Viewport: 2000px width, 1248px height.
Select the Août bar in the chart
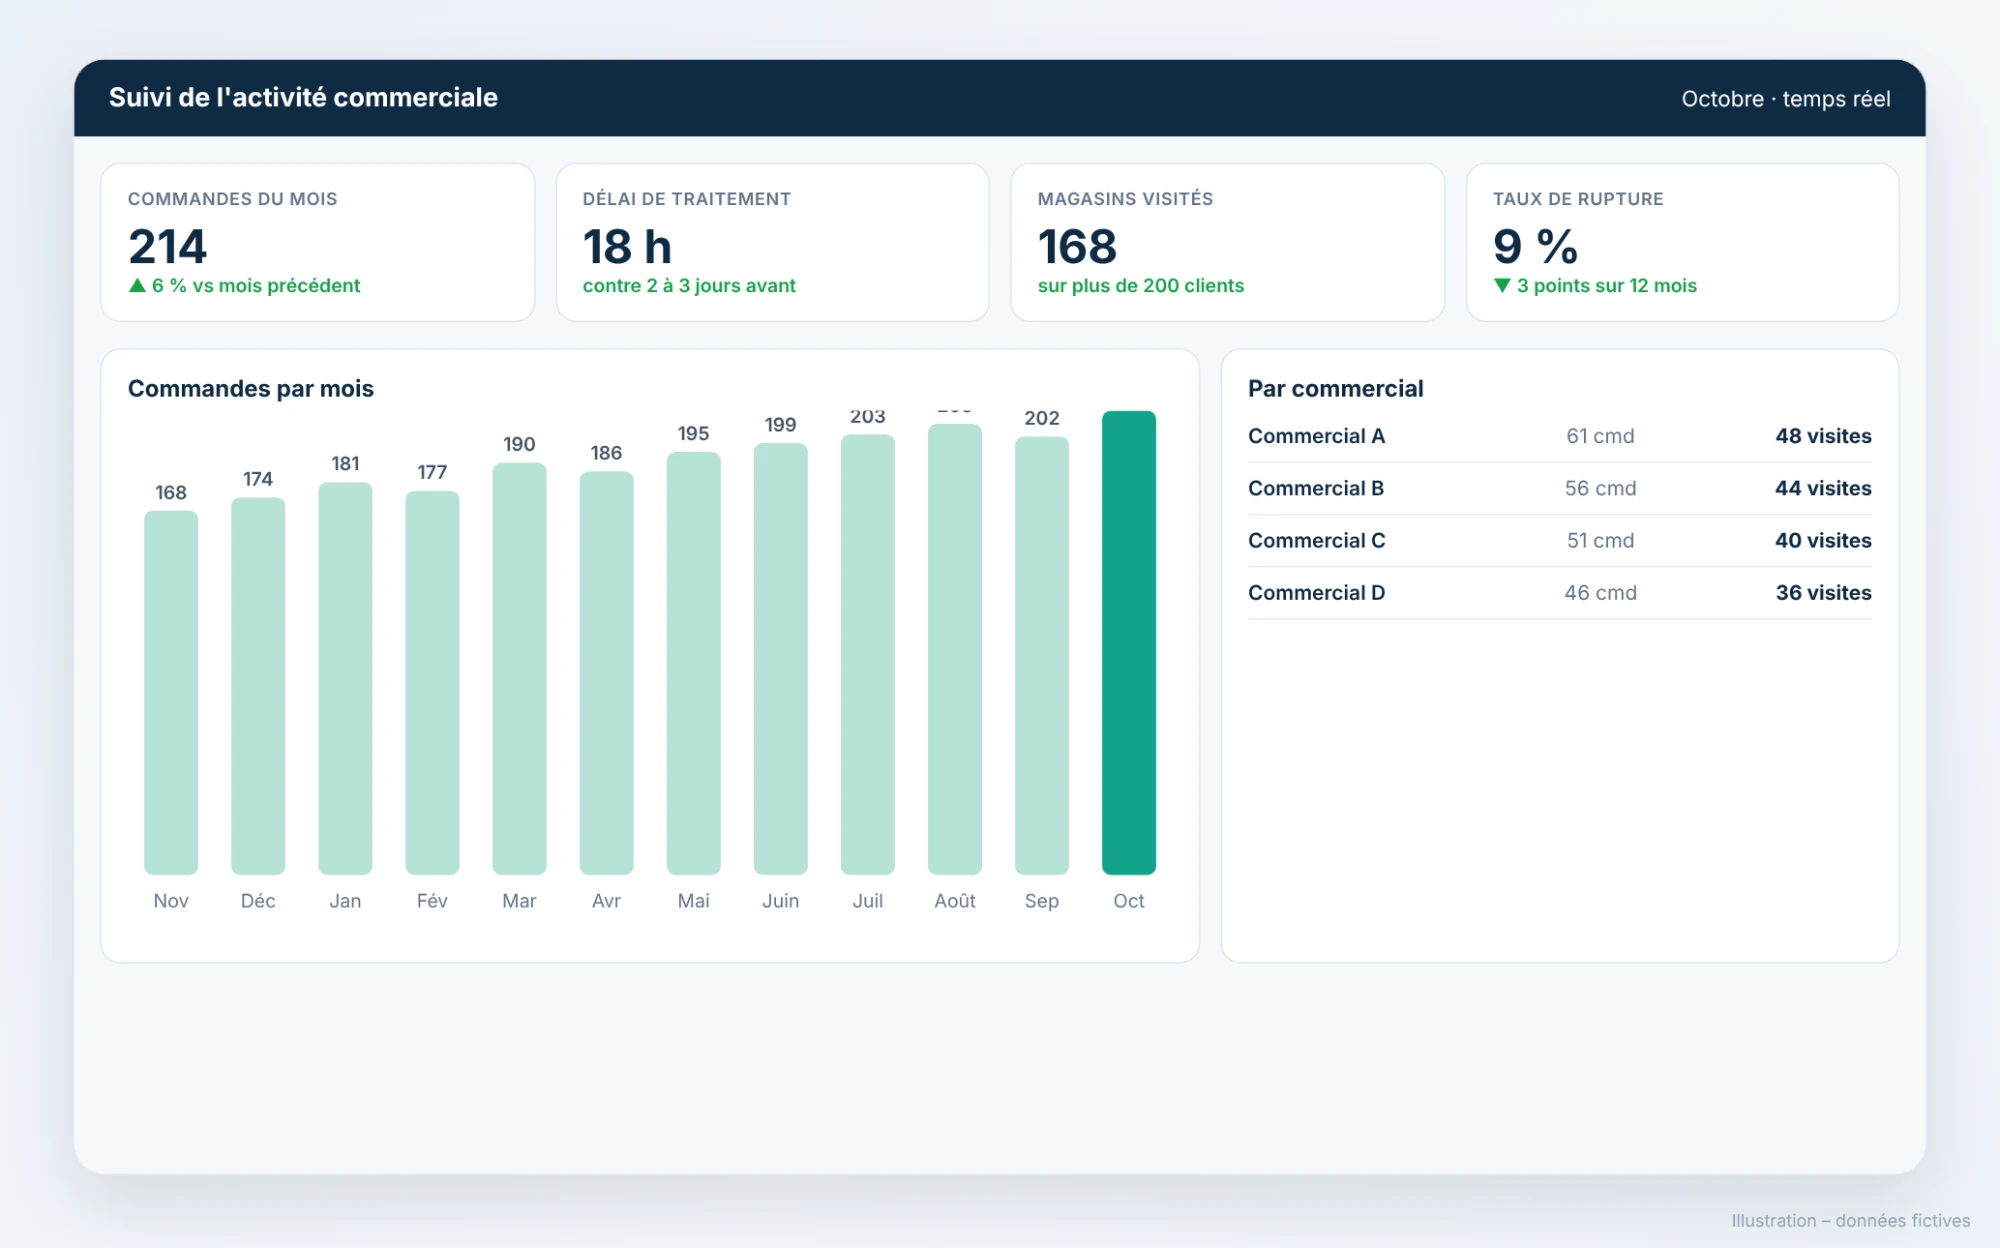point(954,649)
